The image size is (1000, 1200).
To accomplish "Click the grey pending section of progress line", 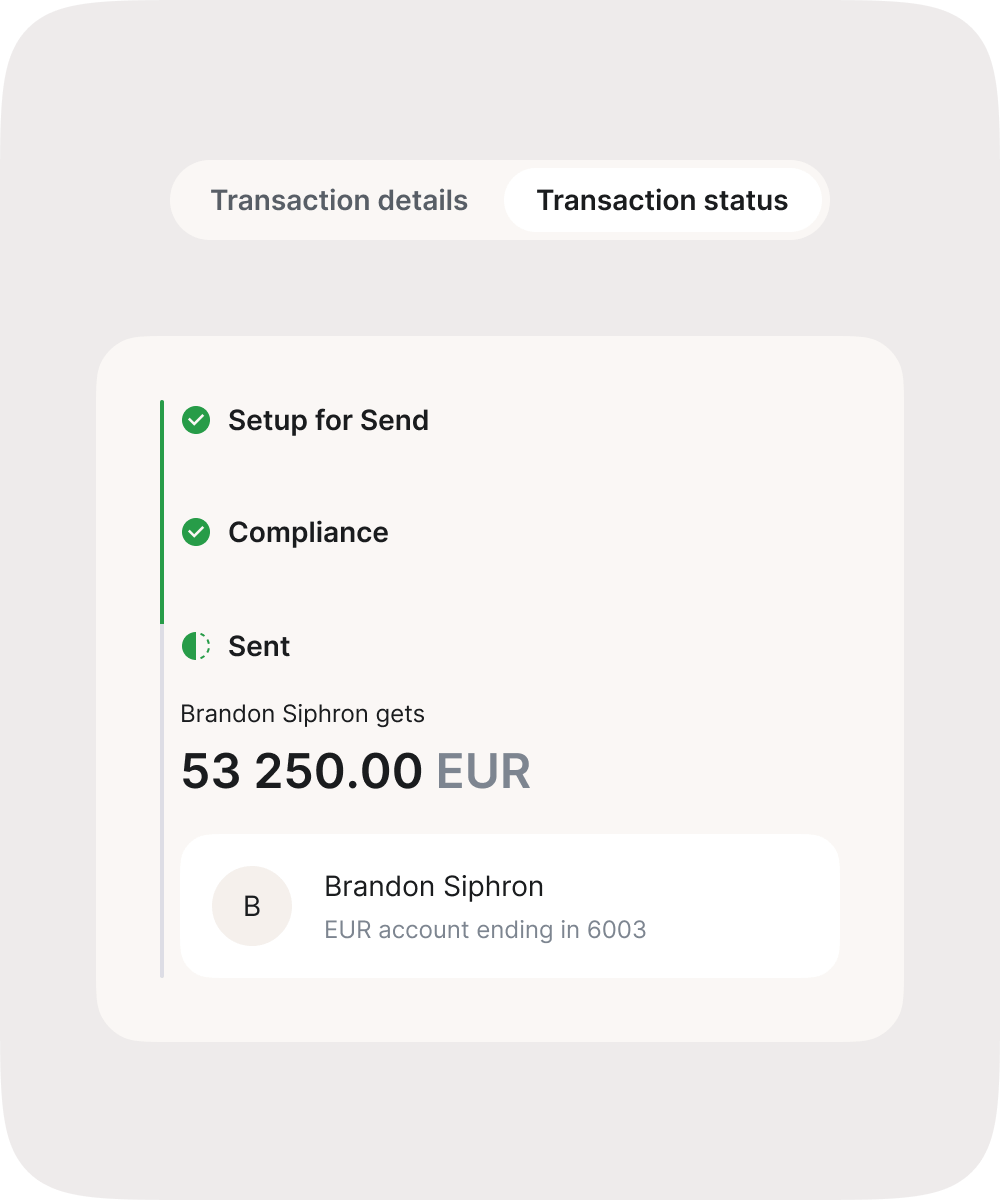I will tap(162, 800).
